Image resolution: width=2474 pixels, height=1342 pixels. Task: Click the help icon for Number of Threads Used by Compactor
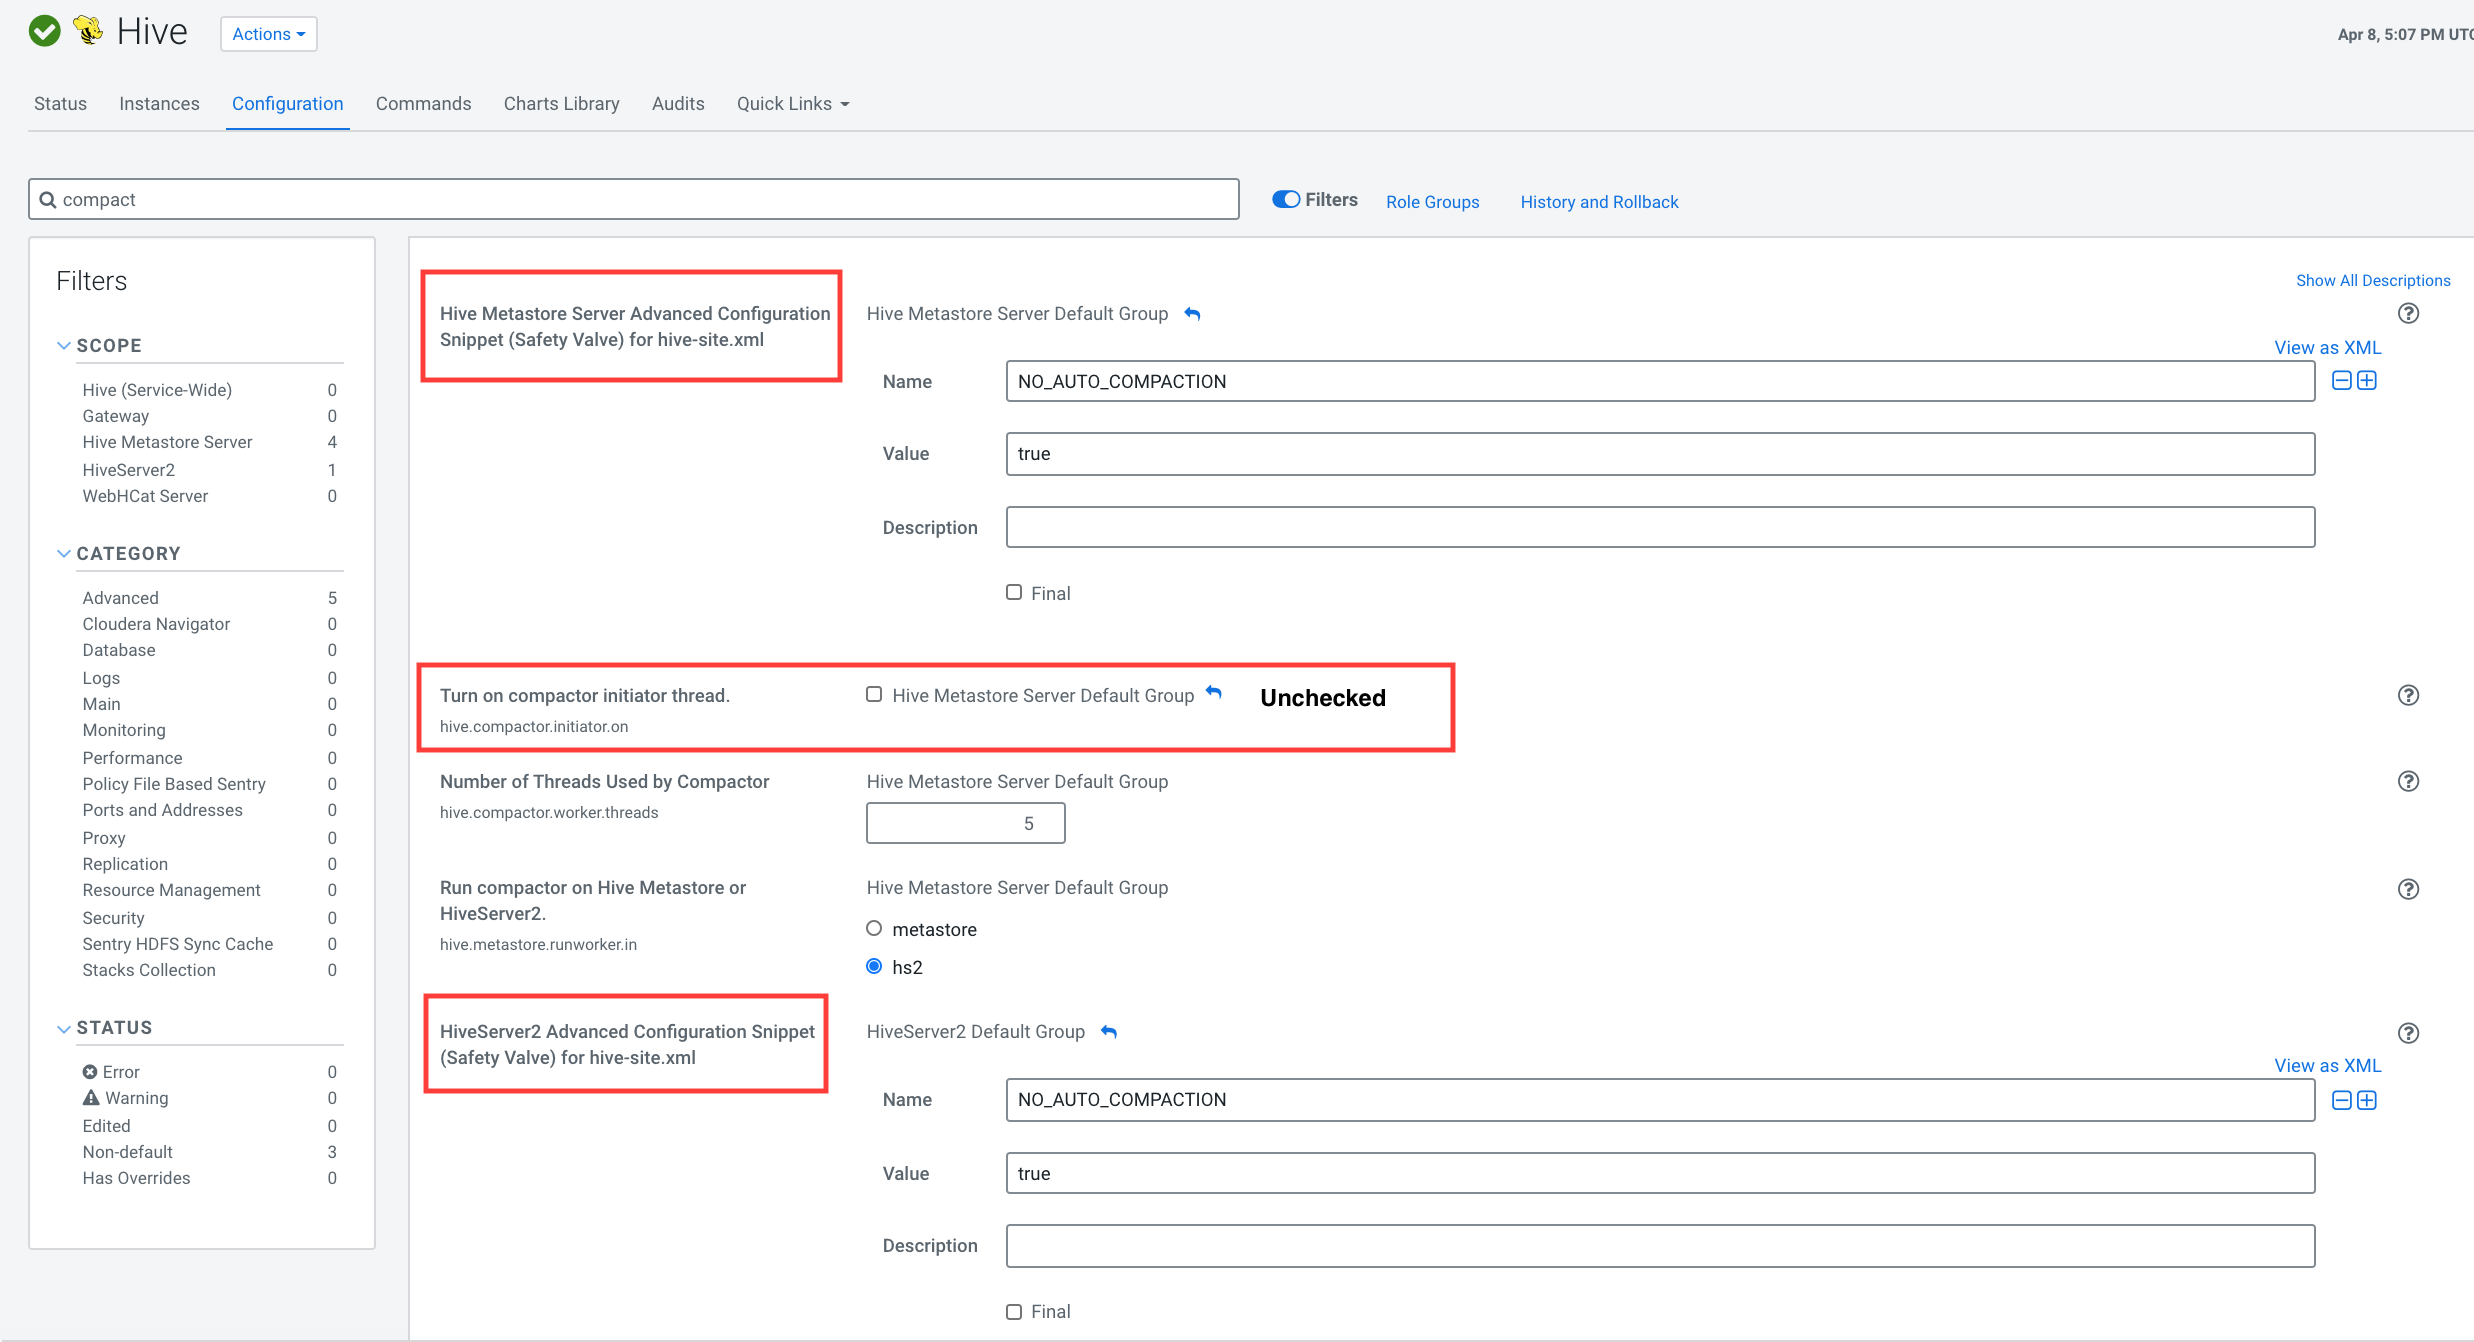click(2408, 781)
